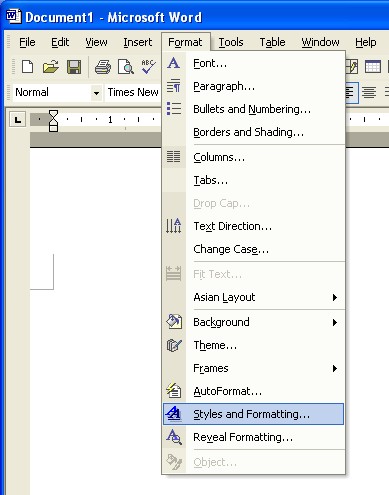Select Change Case... entry
The image size is (389, 495).
pyautogui.click(x=253, y=249)
